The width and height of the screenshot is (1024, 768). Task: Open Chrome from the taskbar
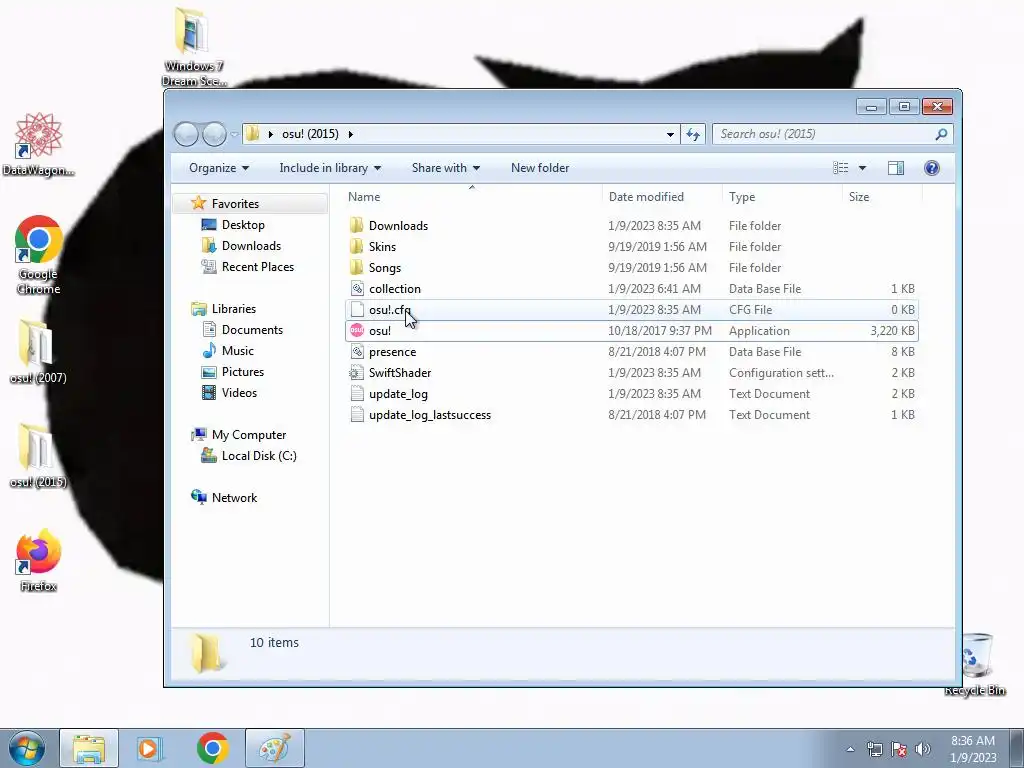tap(212, 748)
